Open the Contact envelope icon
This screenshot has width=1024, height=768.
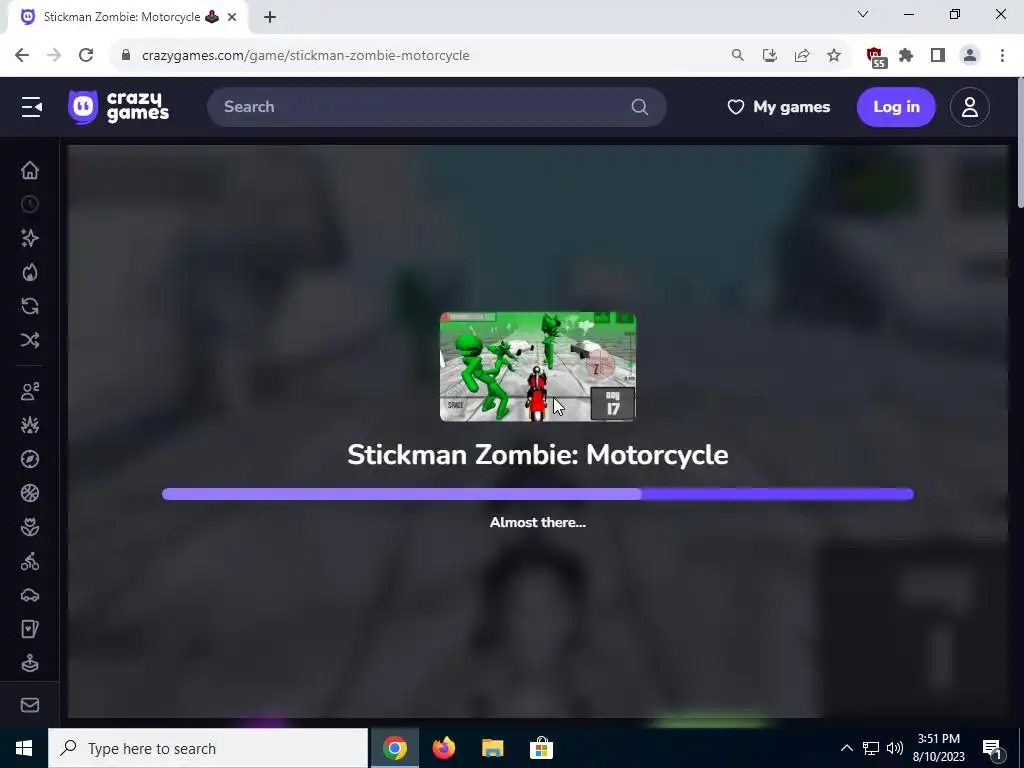click(x=30, y=705)
